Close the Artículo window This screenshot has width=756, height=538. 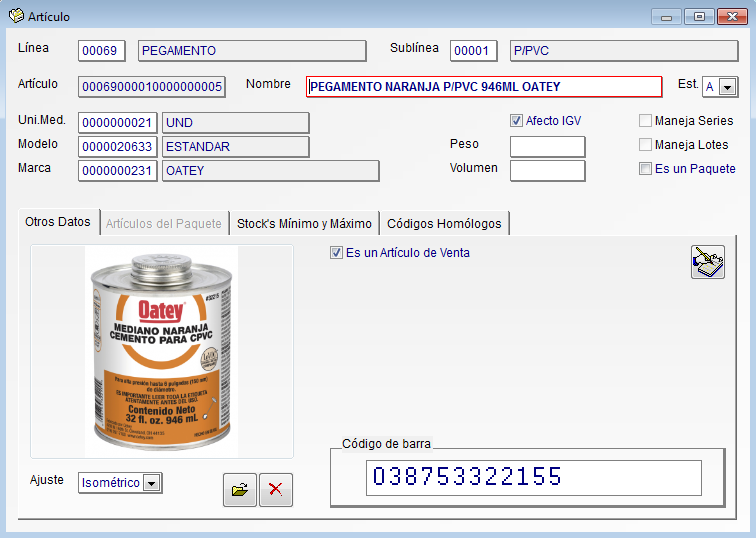732,17
